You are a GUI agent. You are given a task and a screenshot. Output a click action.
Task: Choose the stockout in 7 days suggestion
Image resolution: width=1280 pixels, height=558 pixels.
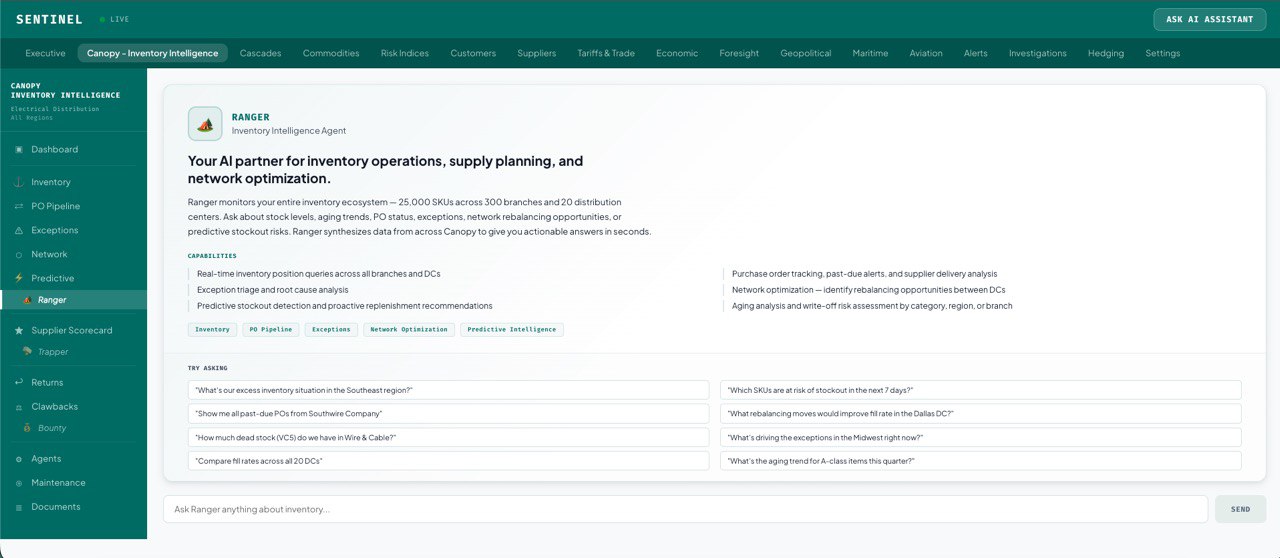980,390
